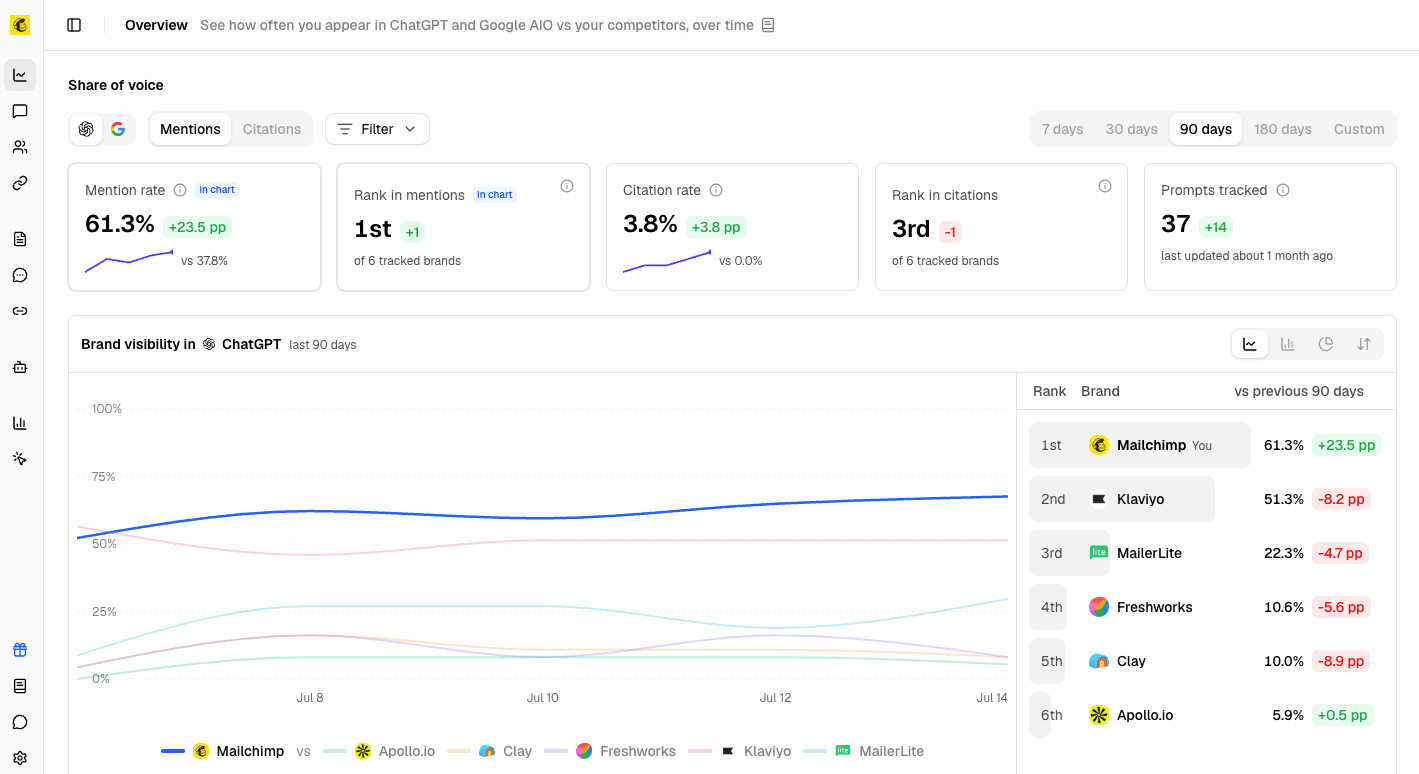The image size is (1419, 774).
Task: Open the bar chart analytics sidebar icon
Action: pos(20,423)
